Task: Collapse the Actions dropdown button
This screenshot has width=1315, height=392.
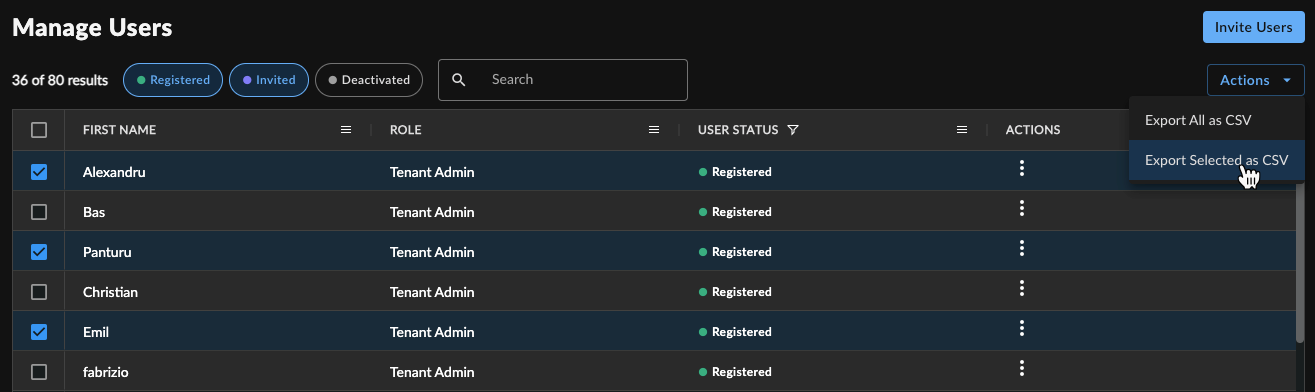Action: click(x=1255, y=80)
